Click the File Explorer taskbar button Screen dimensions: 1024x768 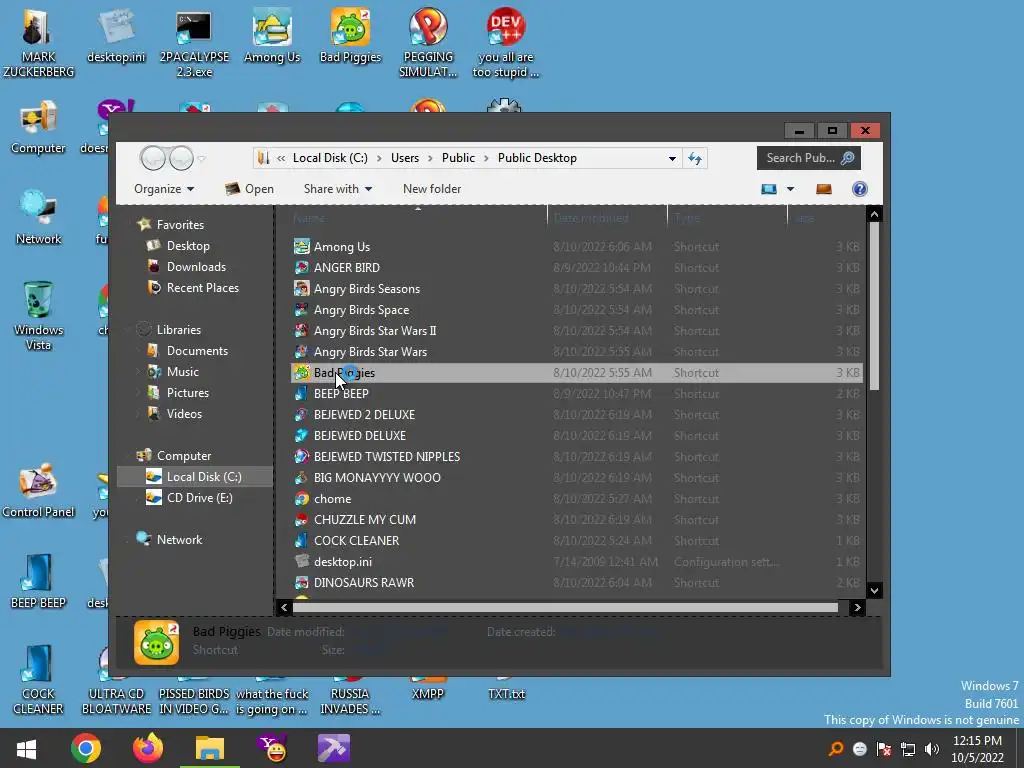[x=210, y=748]
